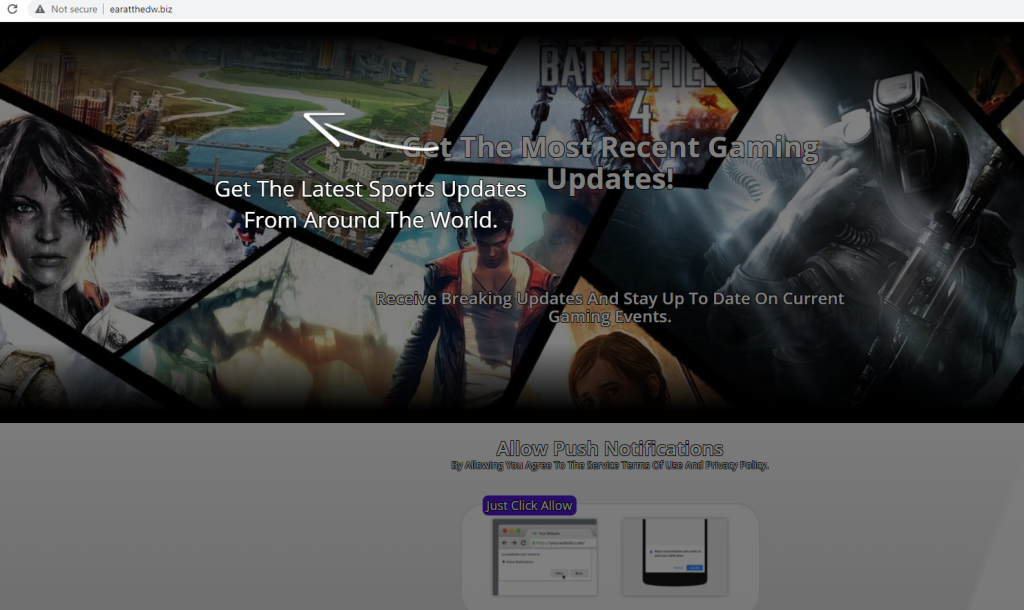Click the city landscape river game image
Screen dimensions: 1024x610
(250, 100)
